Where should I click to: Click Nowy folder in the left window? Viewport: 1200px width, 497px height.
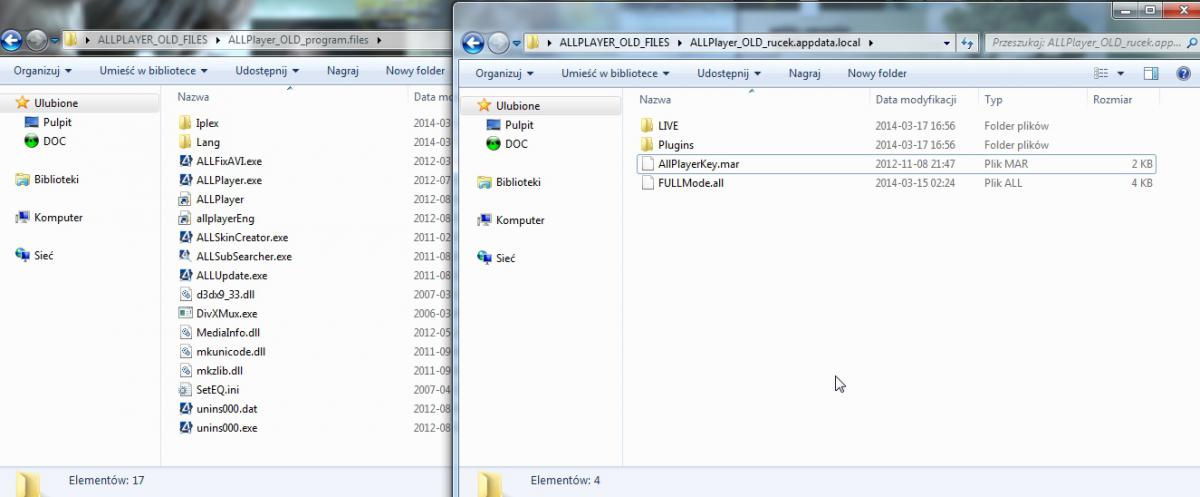click(x=415, y=71)
